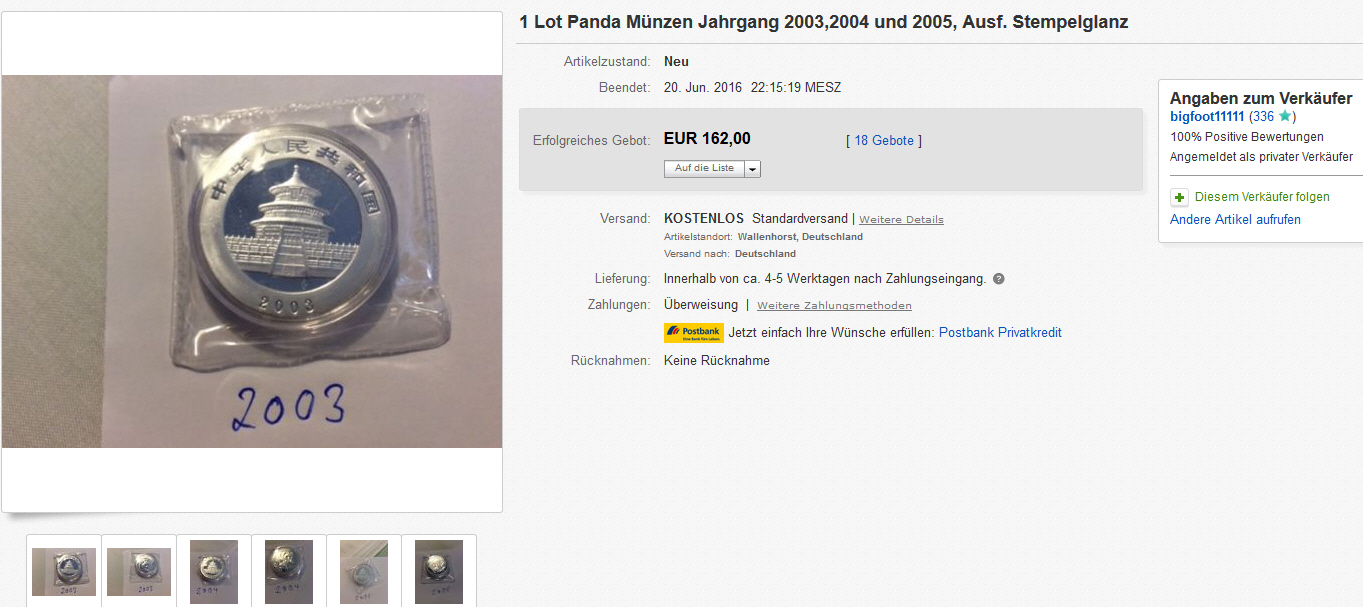
Task: Click the delivery info question mark icon
Action: click(x=998, y=279)
